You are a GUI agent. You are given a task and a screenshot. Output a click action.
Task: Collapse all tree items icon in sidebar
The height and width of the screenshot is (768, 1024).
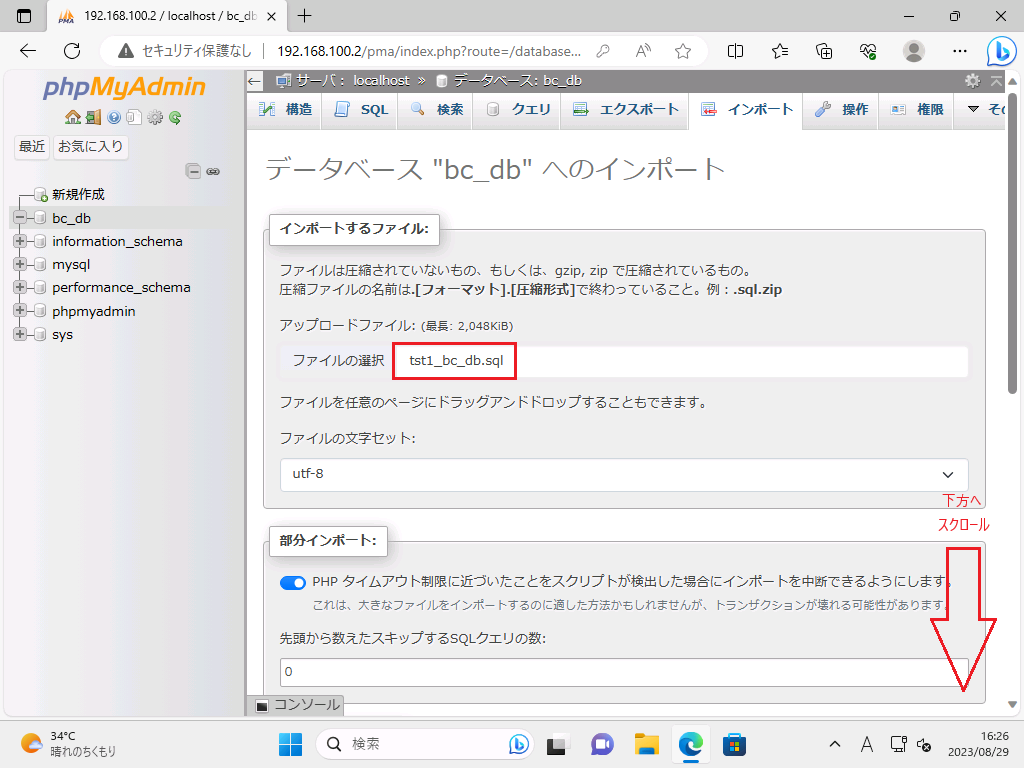pyautogui.click(x=194, y=171)
